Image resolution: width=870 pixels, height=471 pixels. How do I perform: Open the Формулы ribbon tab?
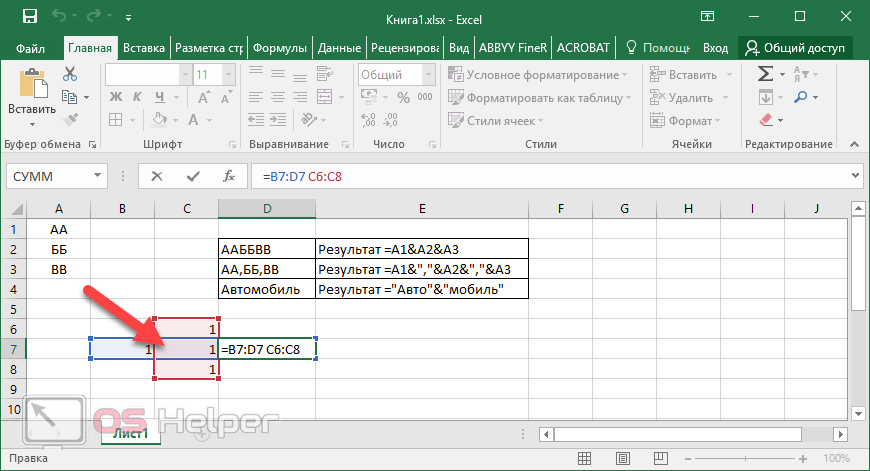280,48
